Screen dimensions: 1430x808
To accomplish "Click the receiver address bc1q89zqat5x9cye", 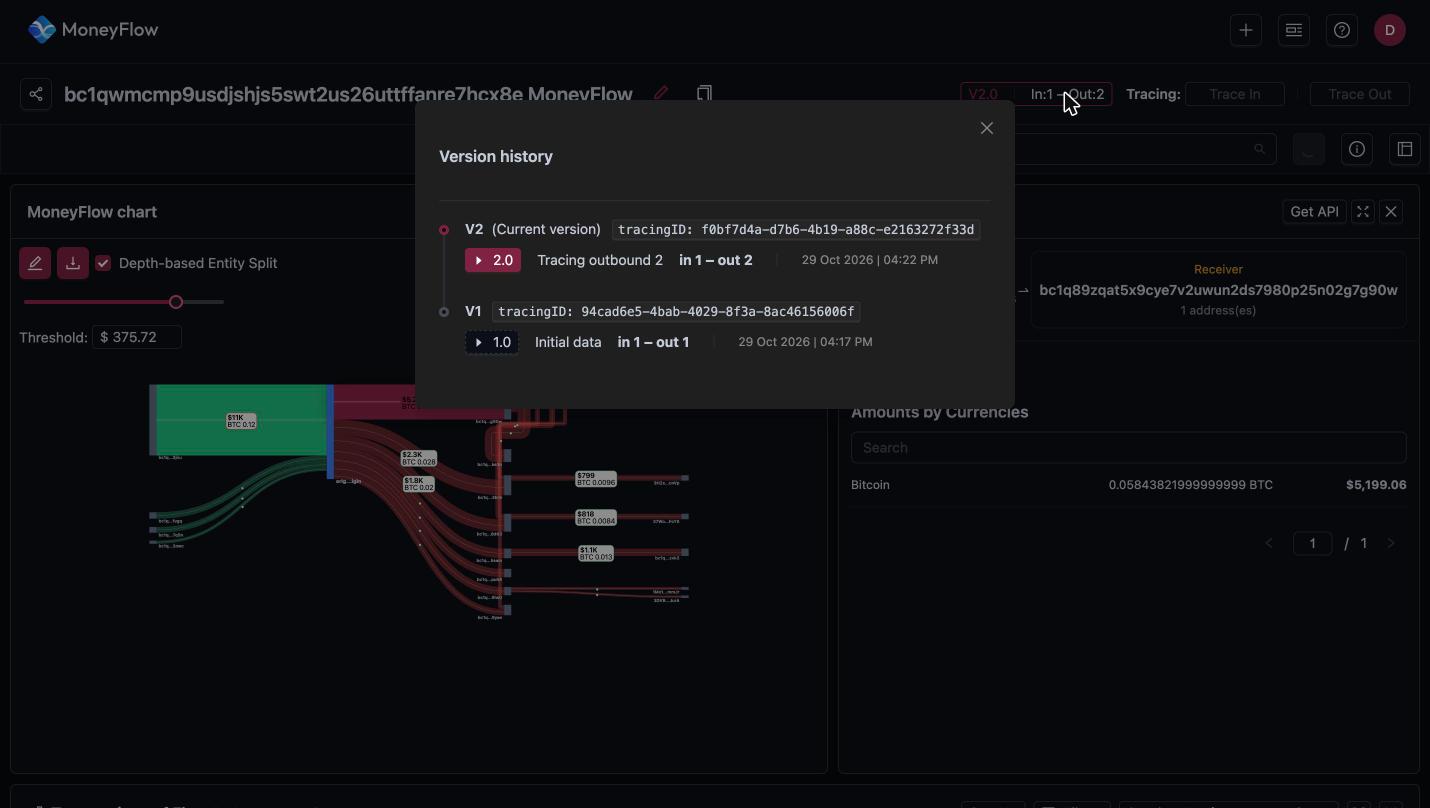I will point(1218,290).
